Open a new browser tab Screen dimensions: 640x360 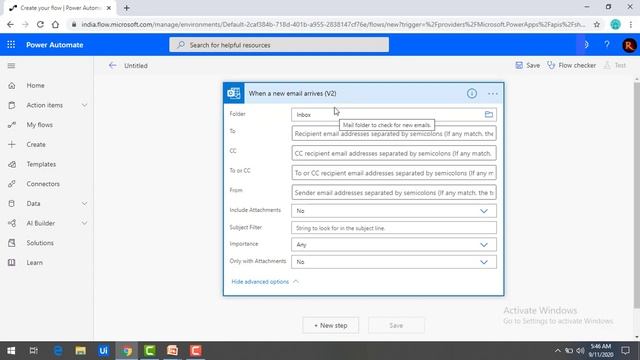127,8
